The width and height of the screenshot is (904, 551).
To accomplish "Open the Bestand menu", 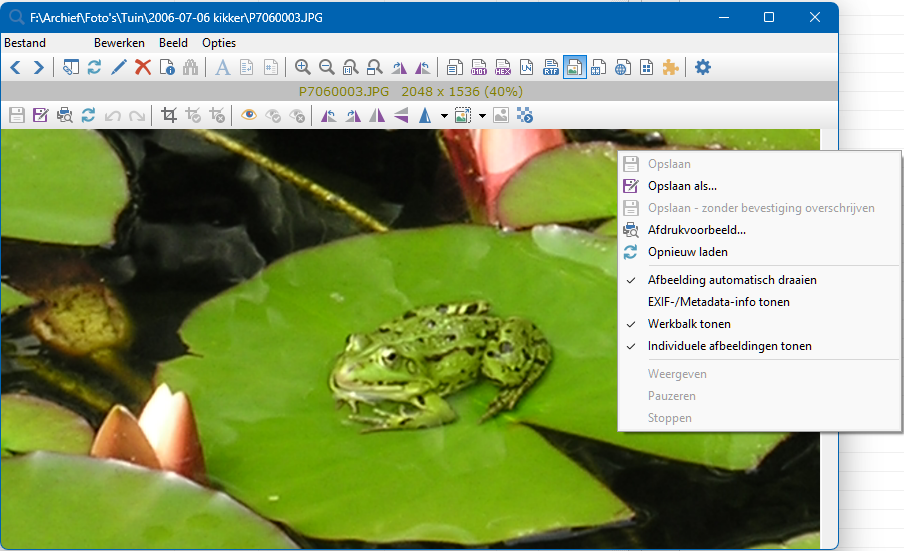I will pos(25,43).
